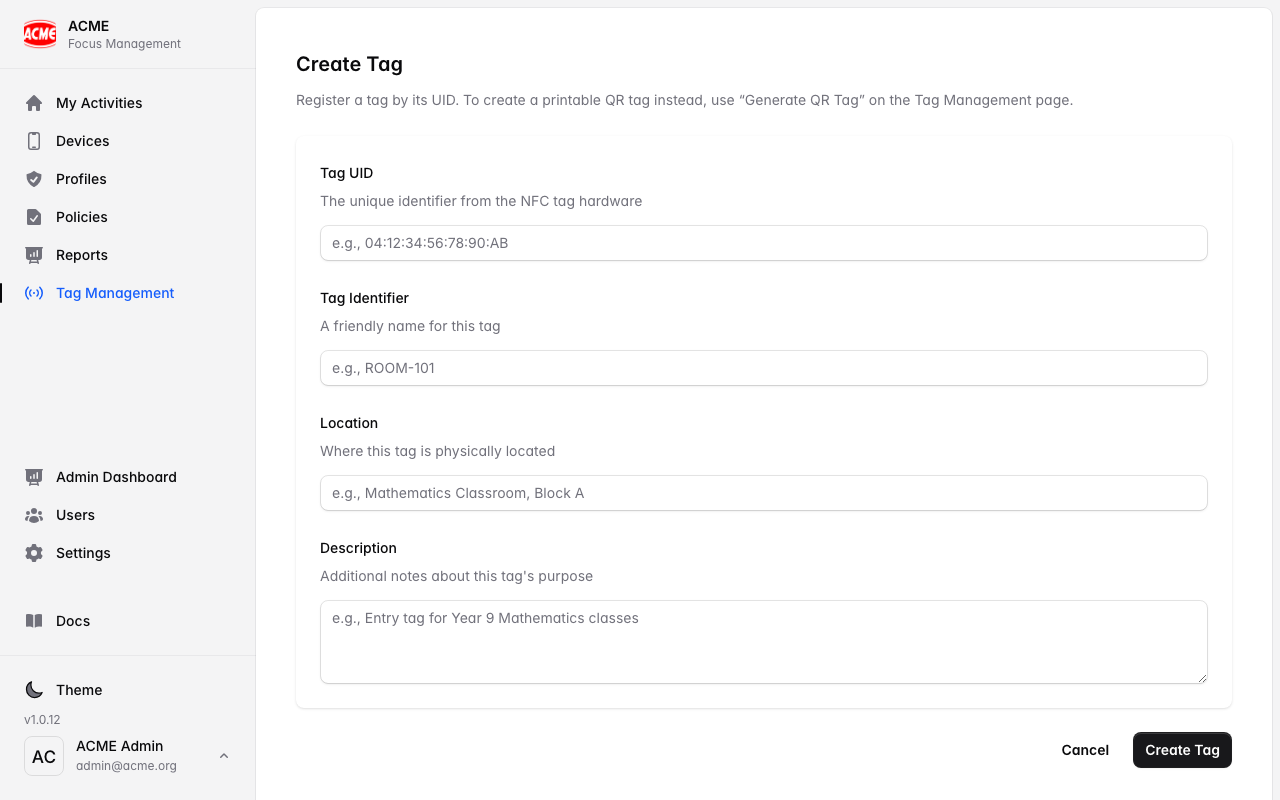The image size is (1280, 800).
Task: Open My Activities home icon
Action: [34, 103]
